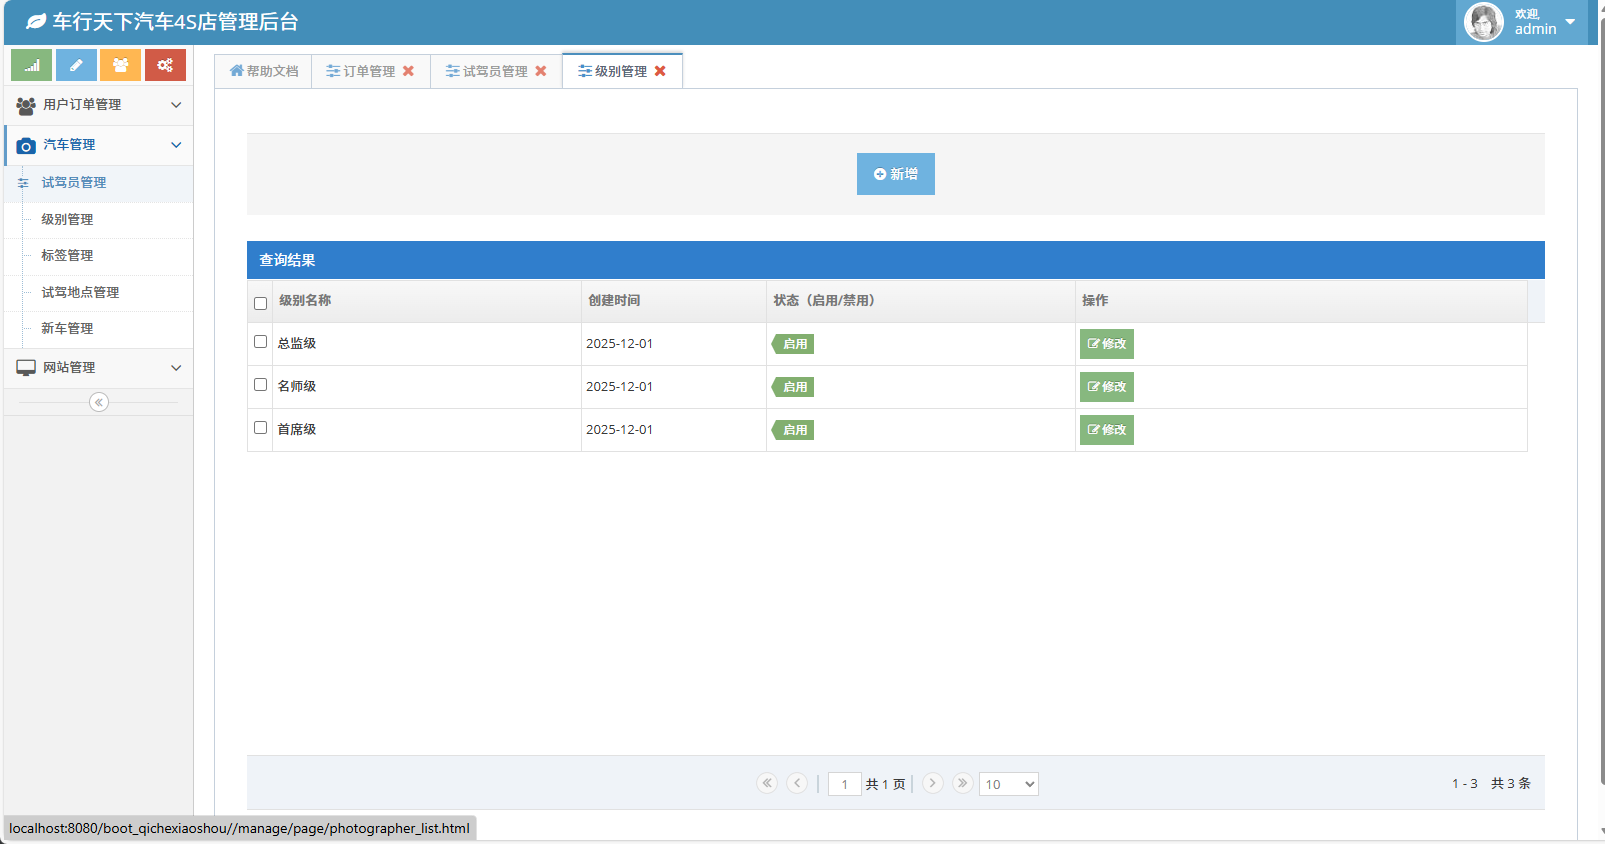This screenshot has width=1605, height=844.
Task: Click the green signal chart shortcut icon
Action: coord(31,65)
